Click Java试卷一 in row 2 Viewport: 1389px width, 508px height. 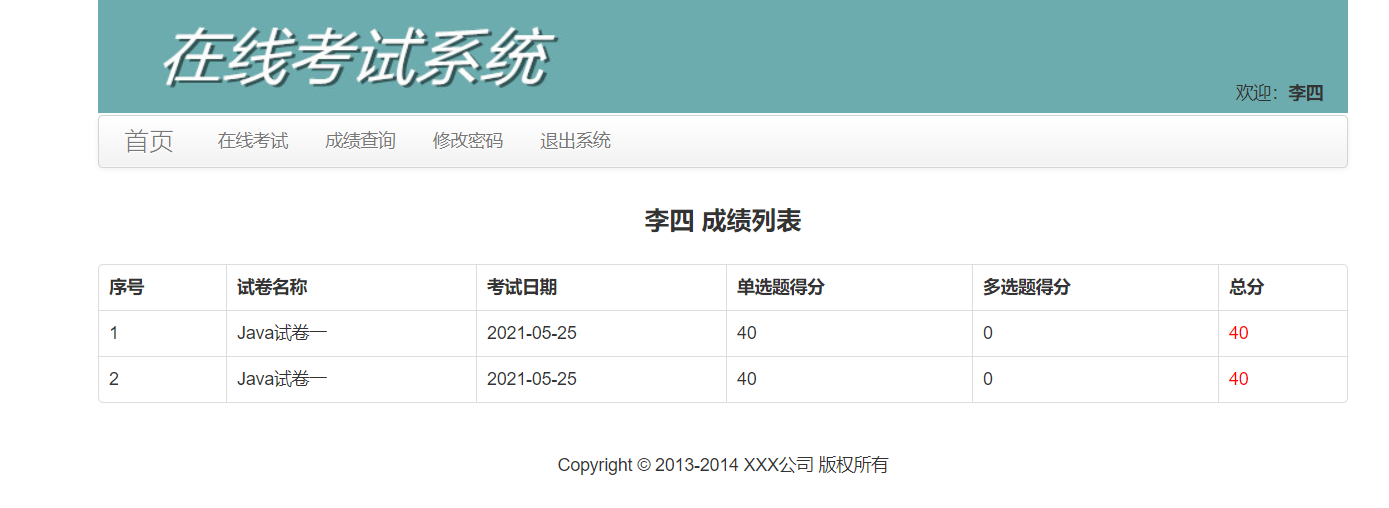(282, 379)
